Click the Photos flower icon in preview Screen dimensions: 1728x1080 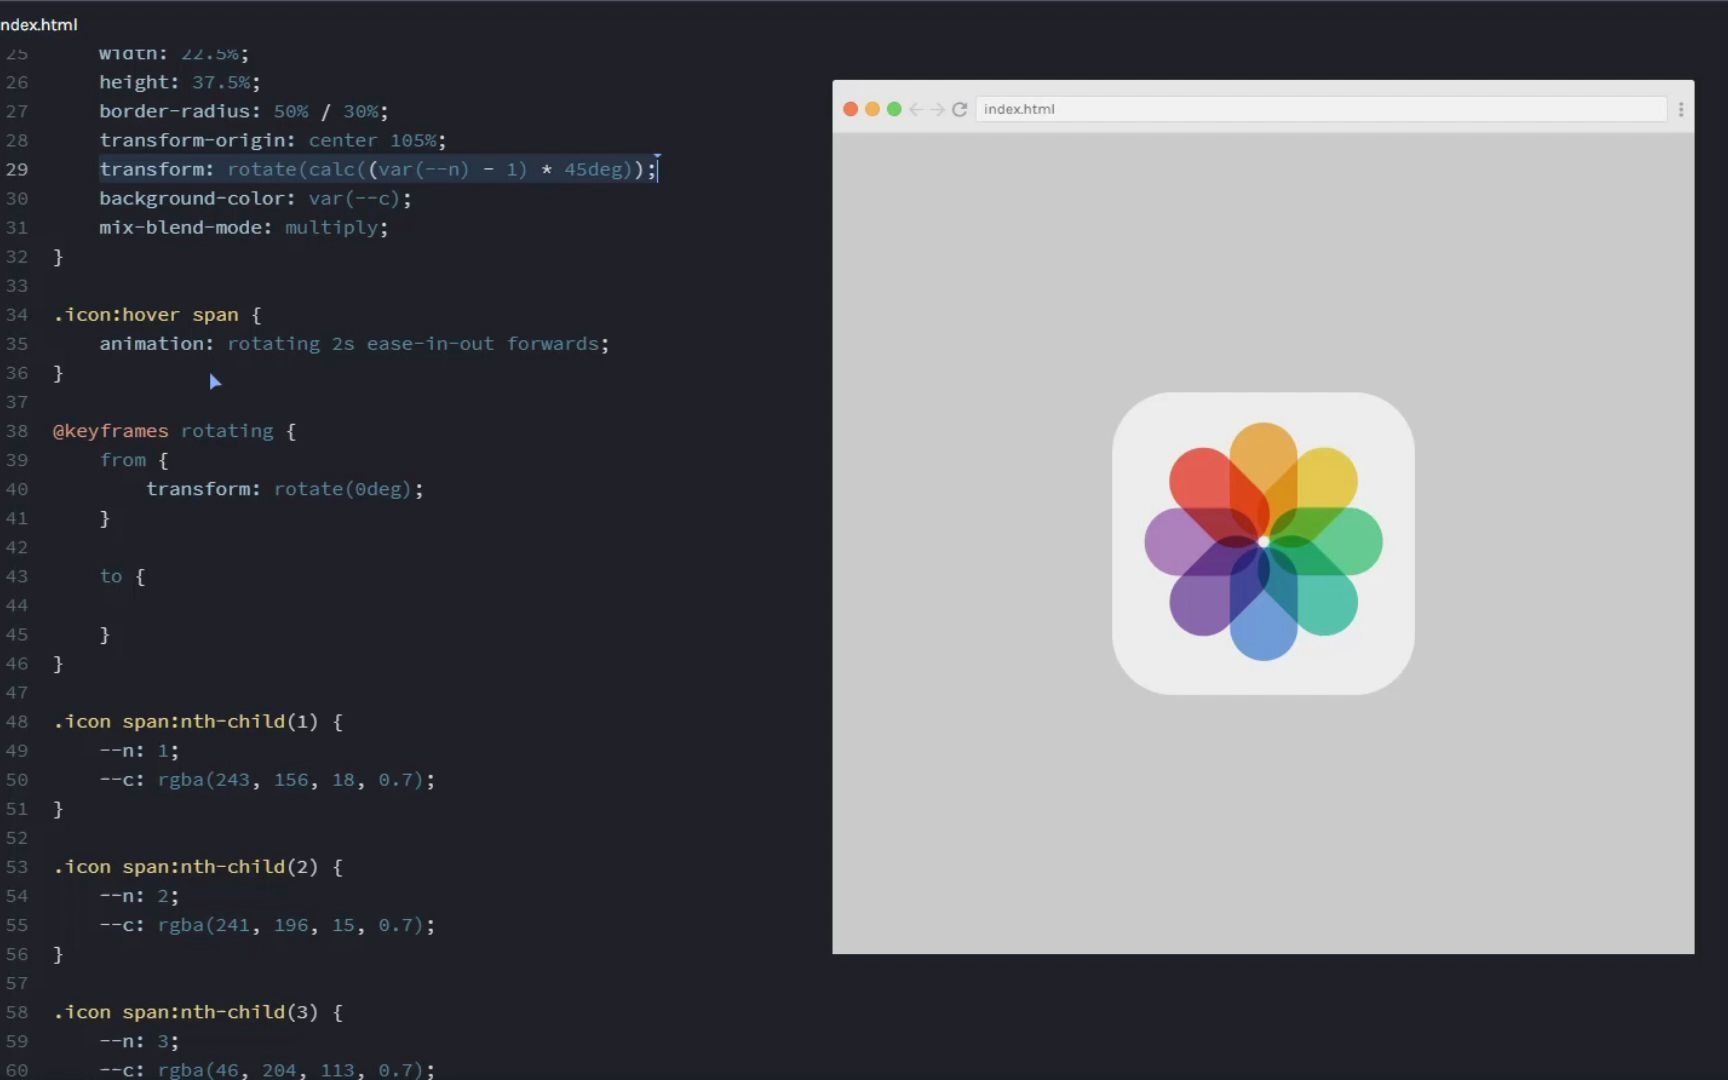(1263, 543)
